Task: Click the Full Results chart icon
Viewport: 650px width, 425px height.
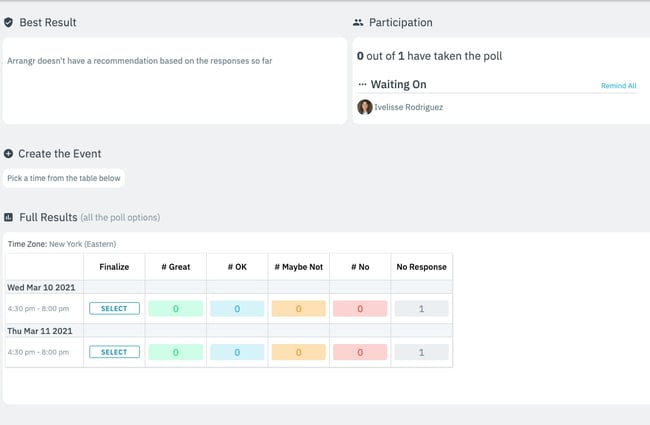Action: (x=9, y=217)
